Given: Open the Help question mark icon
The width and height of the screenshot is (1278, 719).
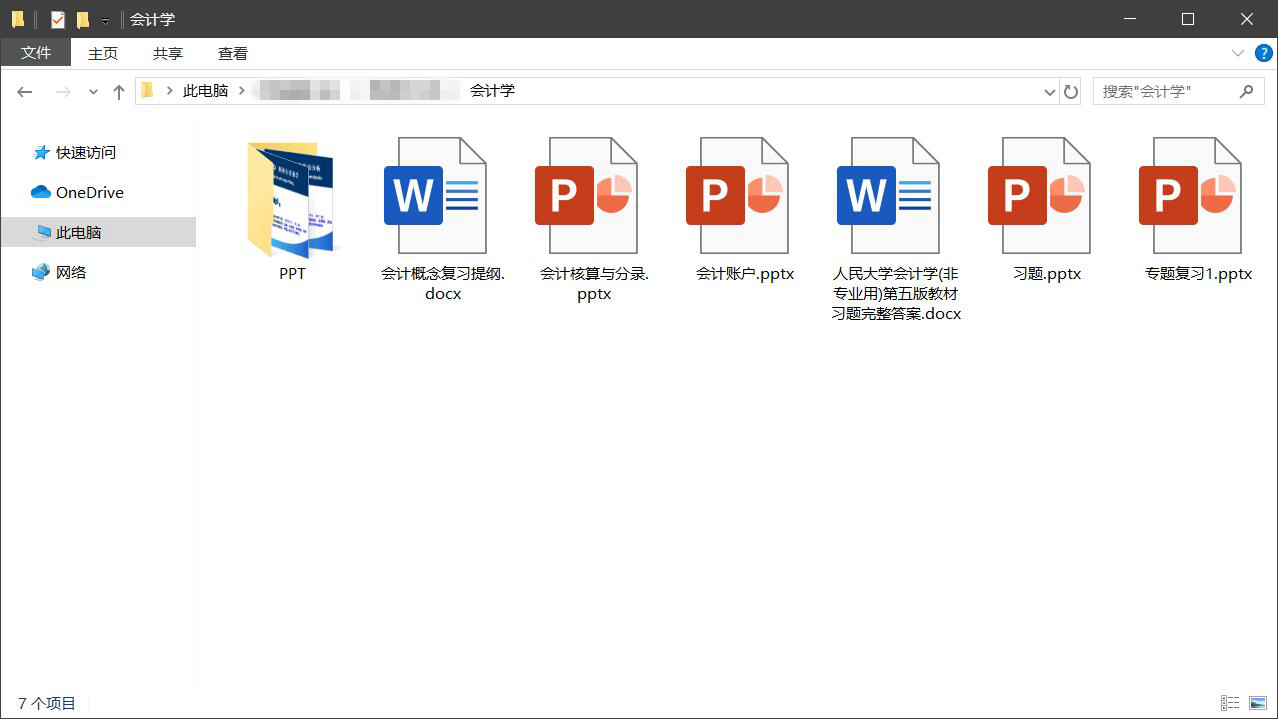Looking at the screenshot, I should pyautogui.click(x=1263, y=53).
